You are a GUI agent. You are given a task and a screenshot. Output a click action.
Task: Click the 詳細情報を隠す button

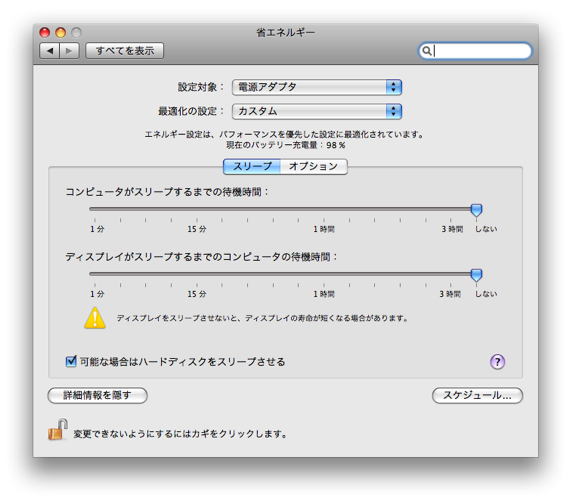click(x=97, y=395)
